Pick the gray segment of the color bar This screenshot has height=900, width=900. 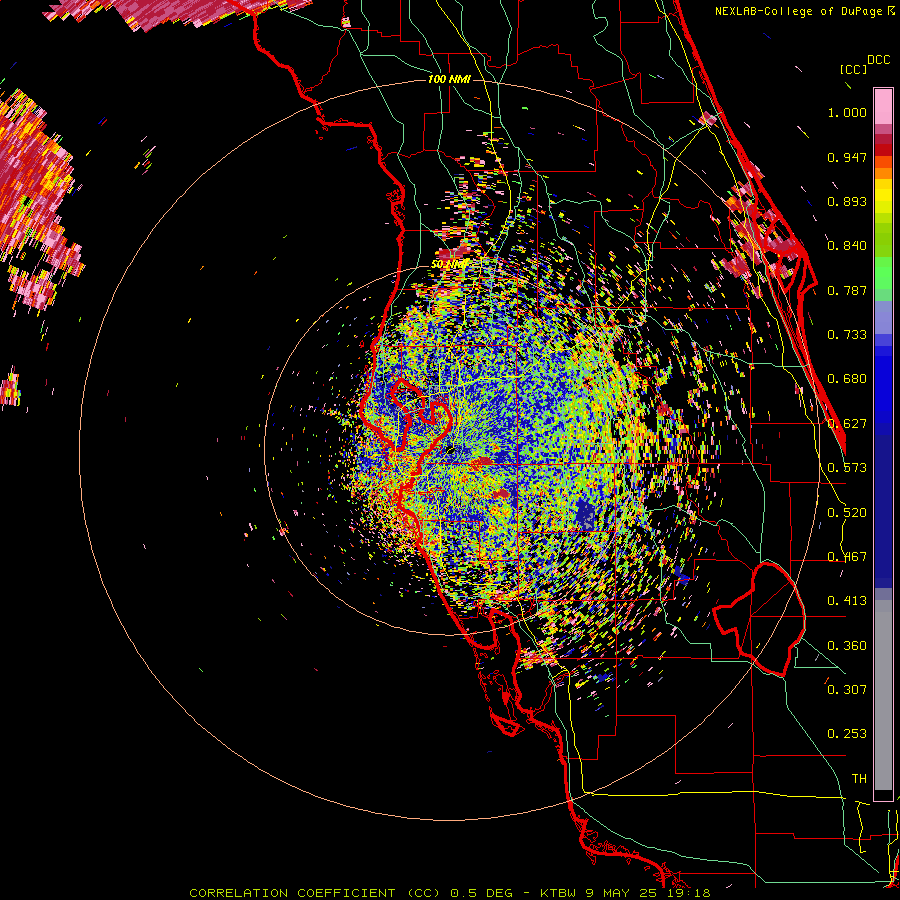883,695
